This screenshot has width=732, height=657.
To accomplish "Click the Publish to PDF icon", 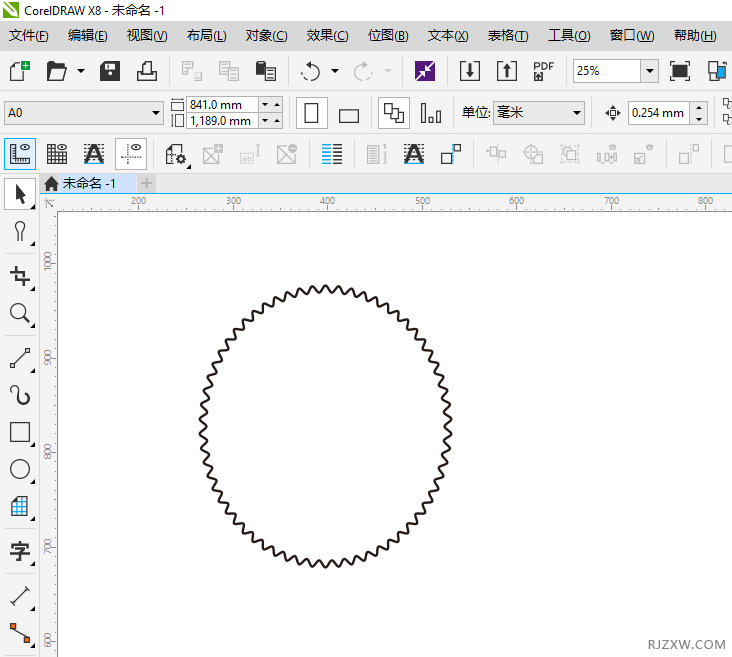I will [543, 71].
